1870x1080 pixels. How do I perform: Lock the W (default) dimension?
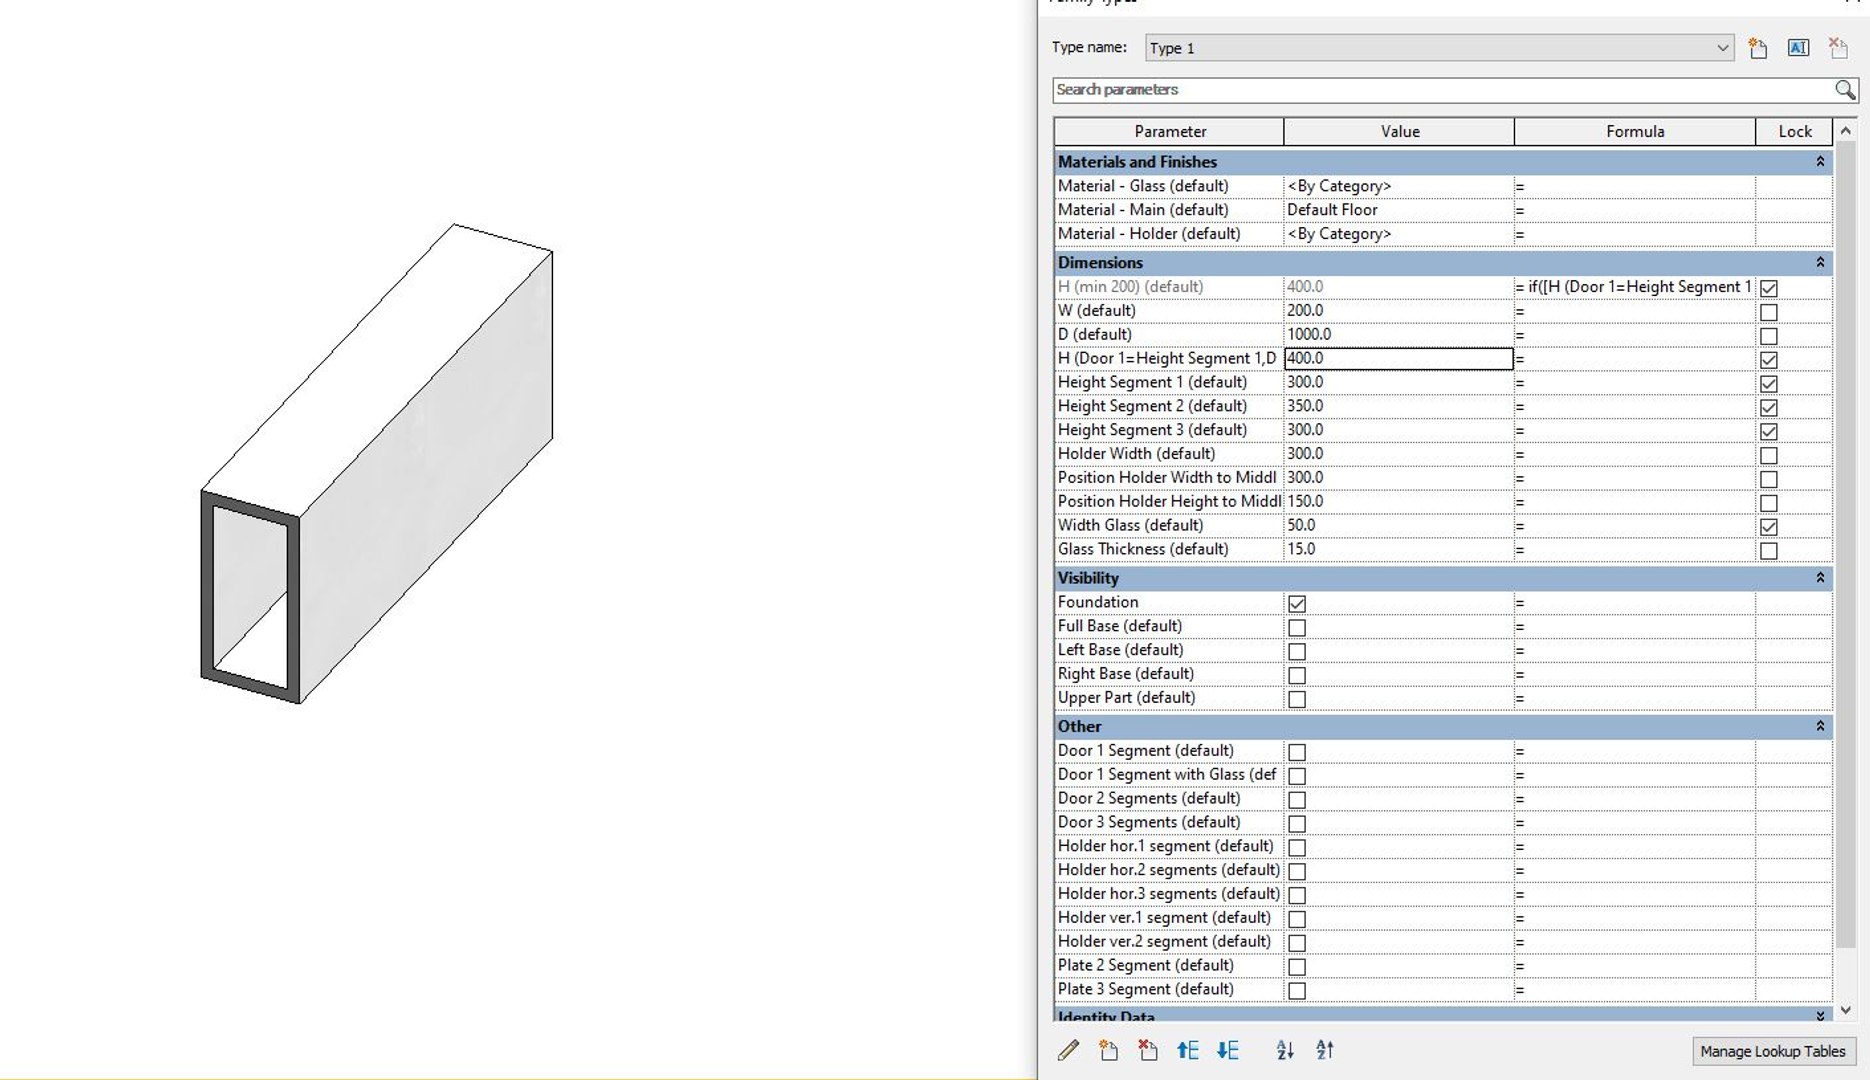click(x=1769, y=312)
